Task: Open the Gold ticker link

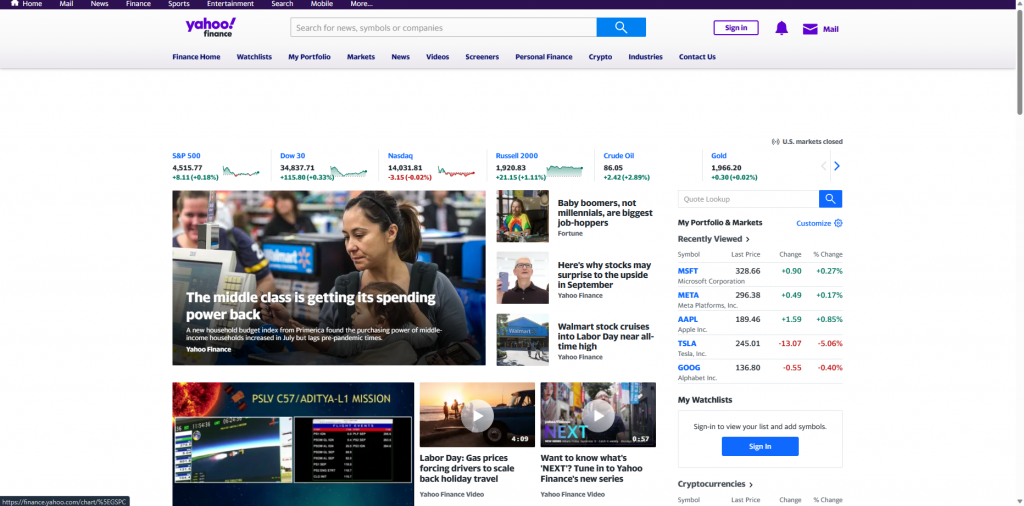Action: click(x=718, y=156)
